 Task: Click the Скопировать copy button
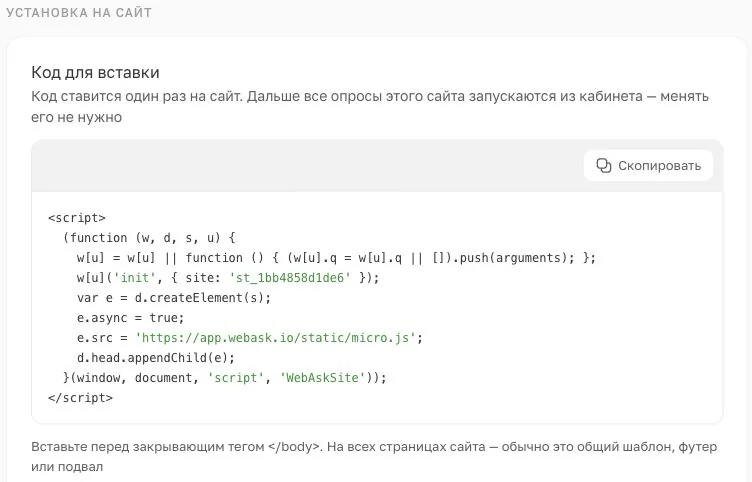(648, 165)
